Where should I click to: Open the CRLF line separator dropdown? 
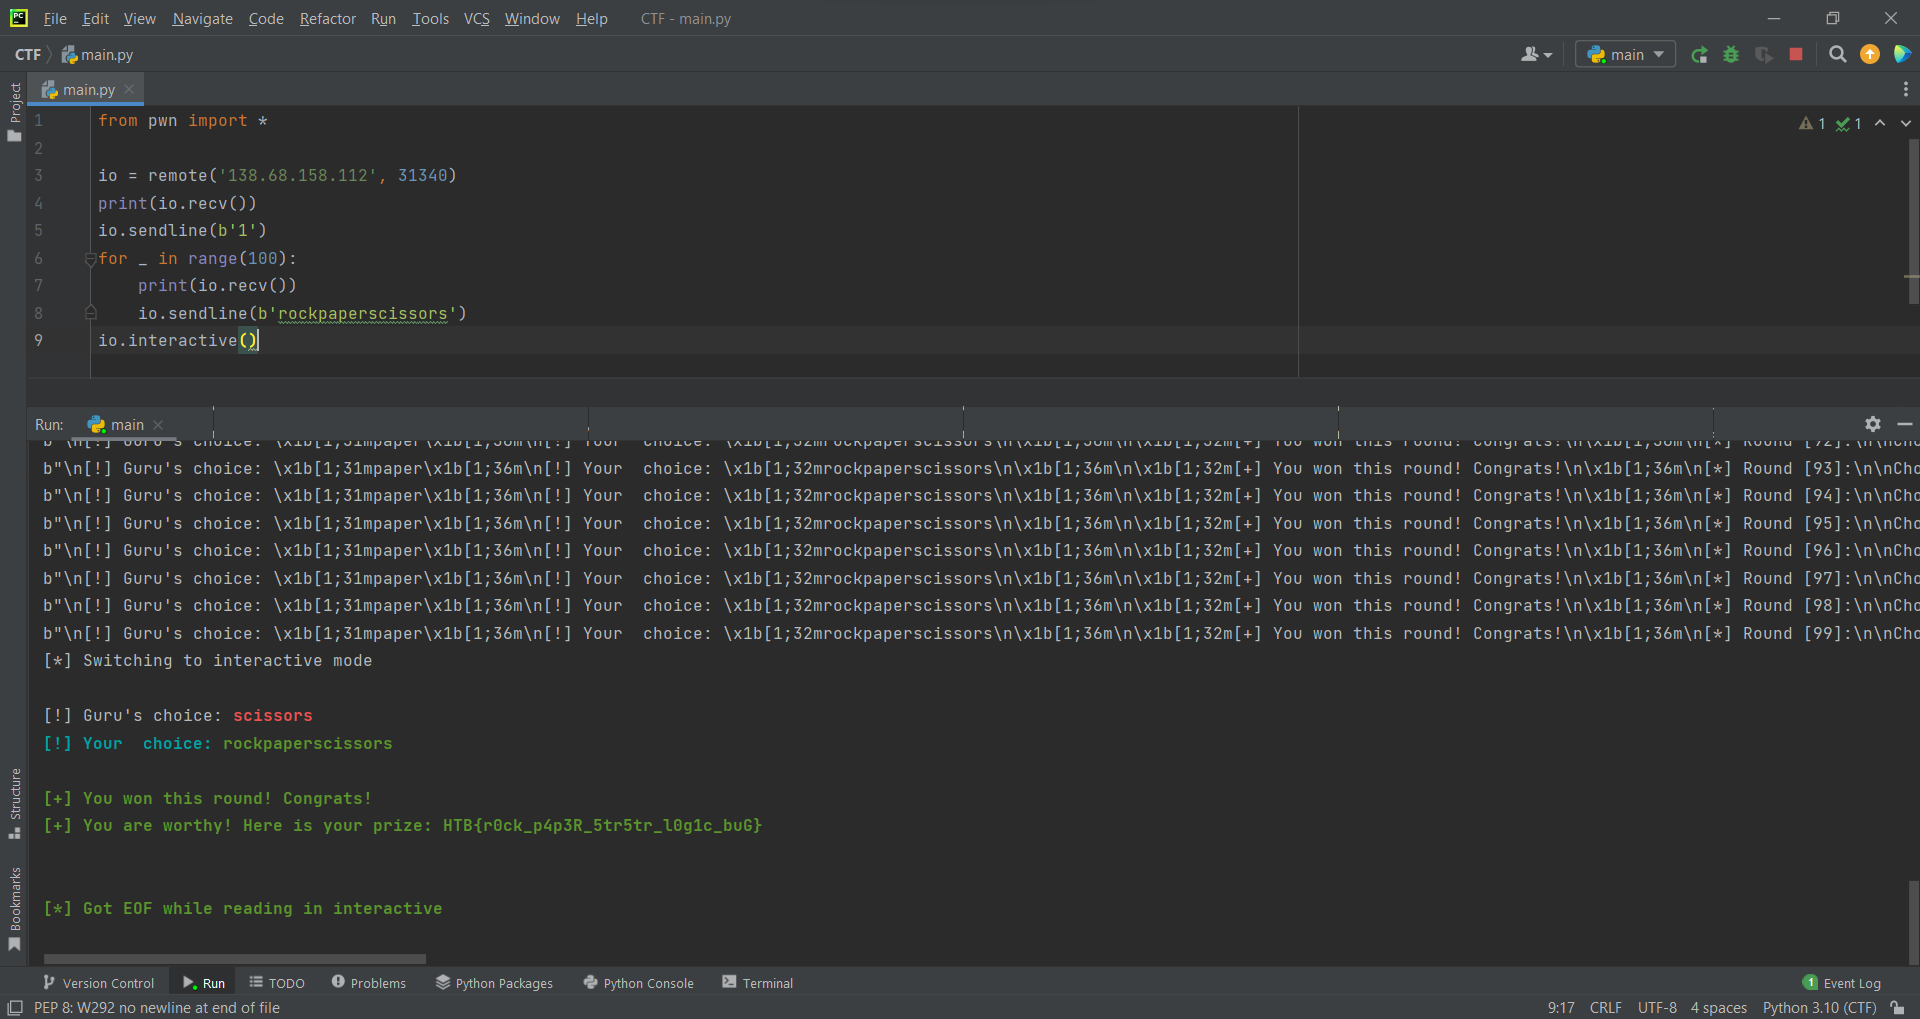click(x=1606, y=1007)
